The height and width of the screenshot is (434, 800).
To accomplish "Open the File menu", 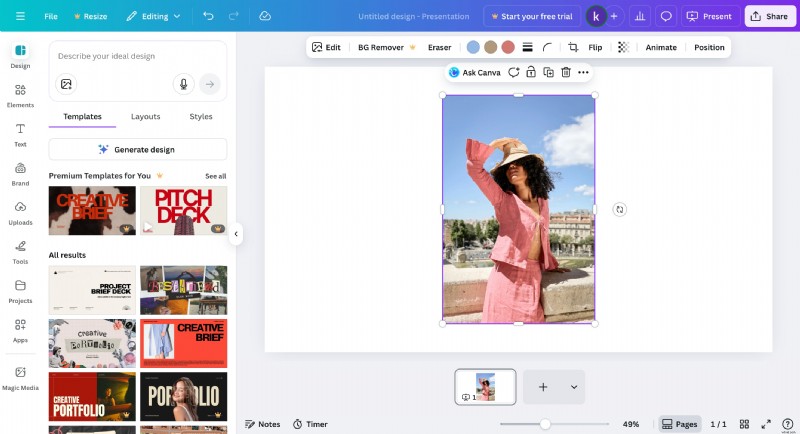I will pos(51,16).
